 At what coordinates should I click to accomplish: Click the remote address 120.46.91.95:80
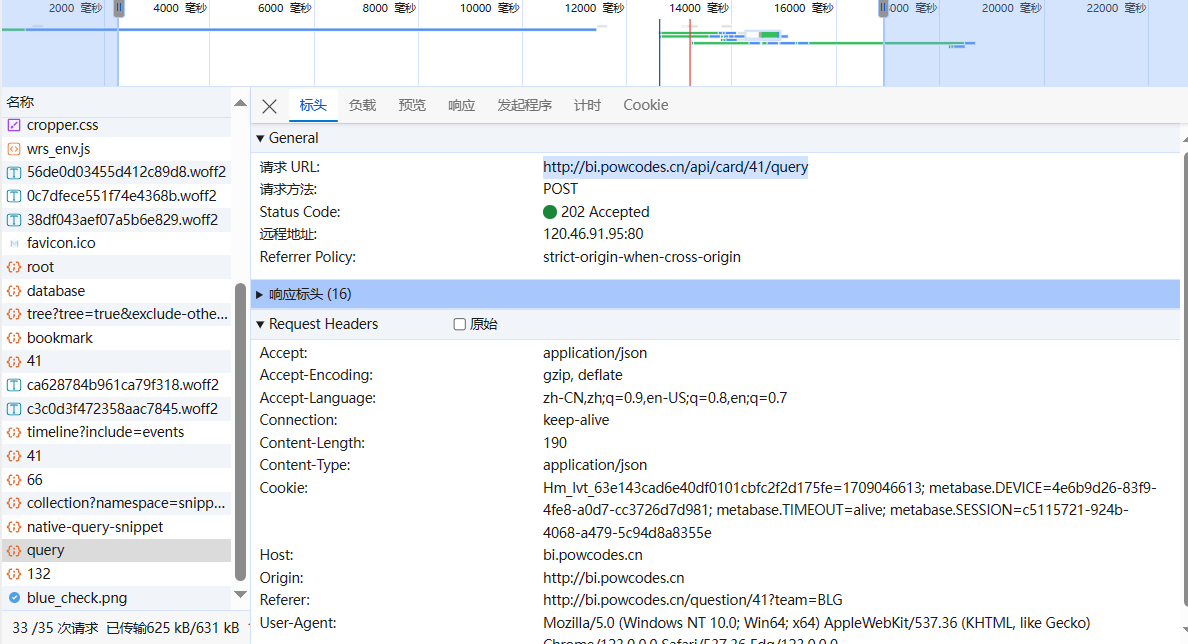pos(593,234)
